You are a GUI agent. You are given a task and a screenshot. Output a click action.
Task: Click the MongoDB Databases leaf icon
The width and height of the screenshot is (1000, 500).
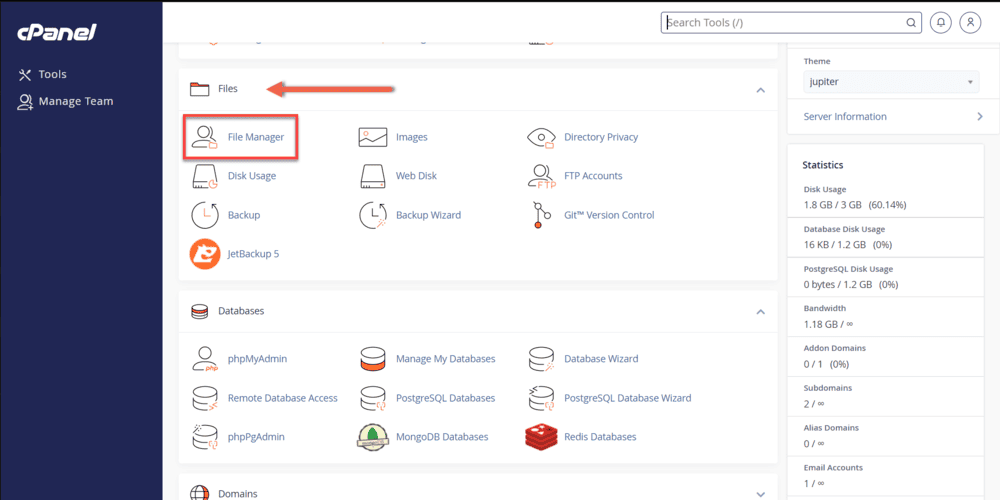coord(373,437)
